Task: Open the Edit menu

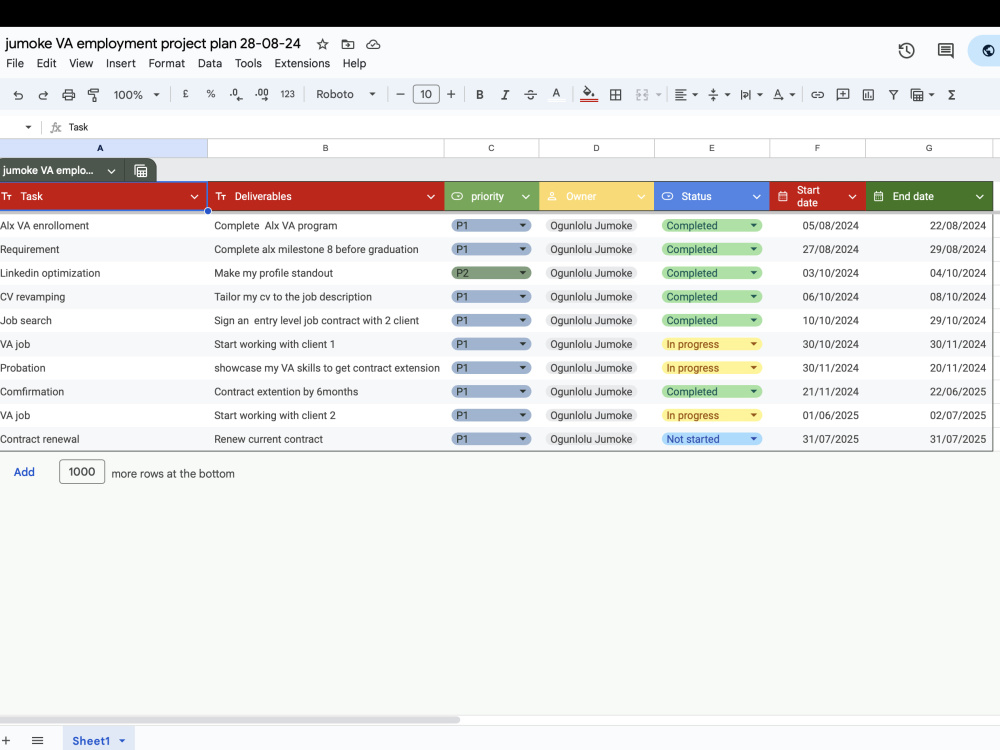Action: coord(47,63)
